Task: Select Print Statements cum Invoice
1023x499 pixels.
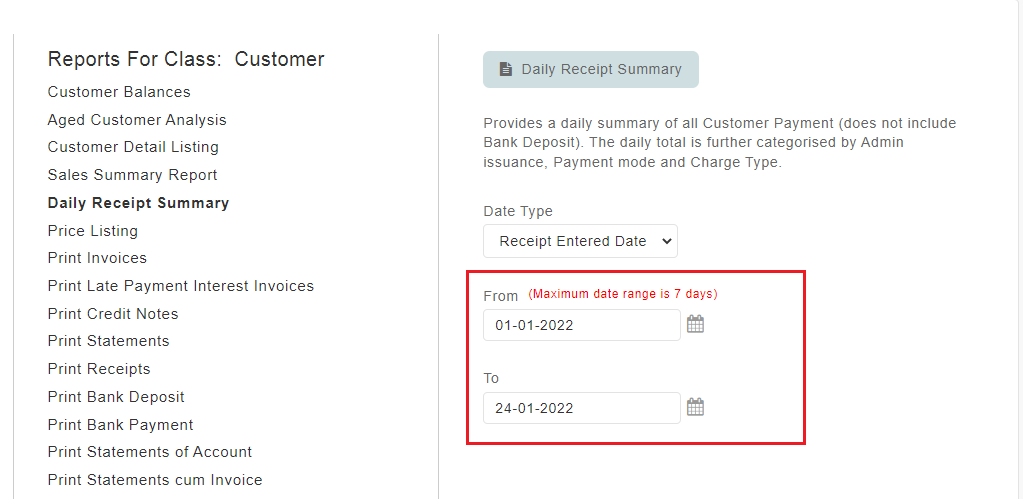Action: (x=155, y=480)
